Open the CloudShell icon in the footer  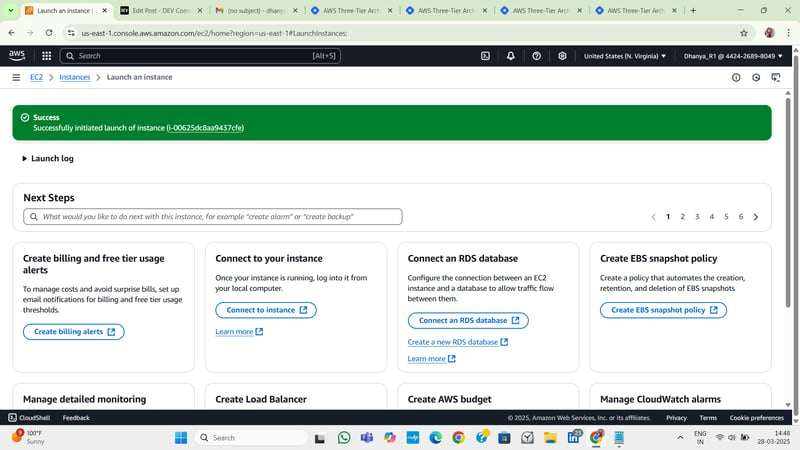pyautogui.click(x=12, y=418)
